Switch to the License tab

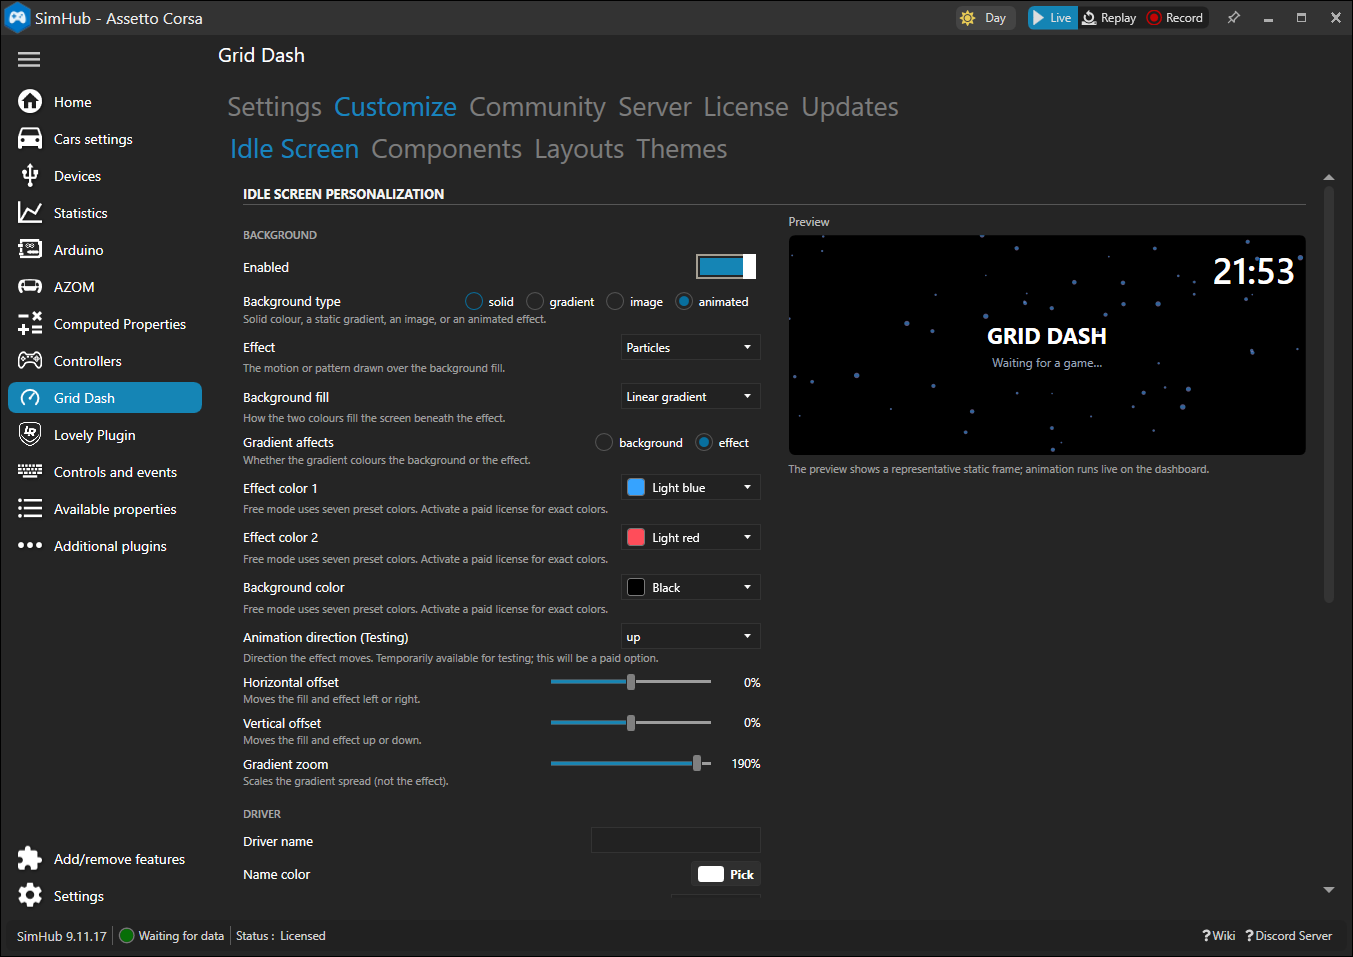tap(746, 107)
